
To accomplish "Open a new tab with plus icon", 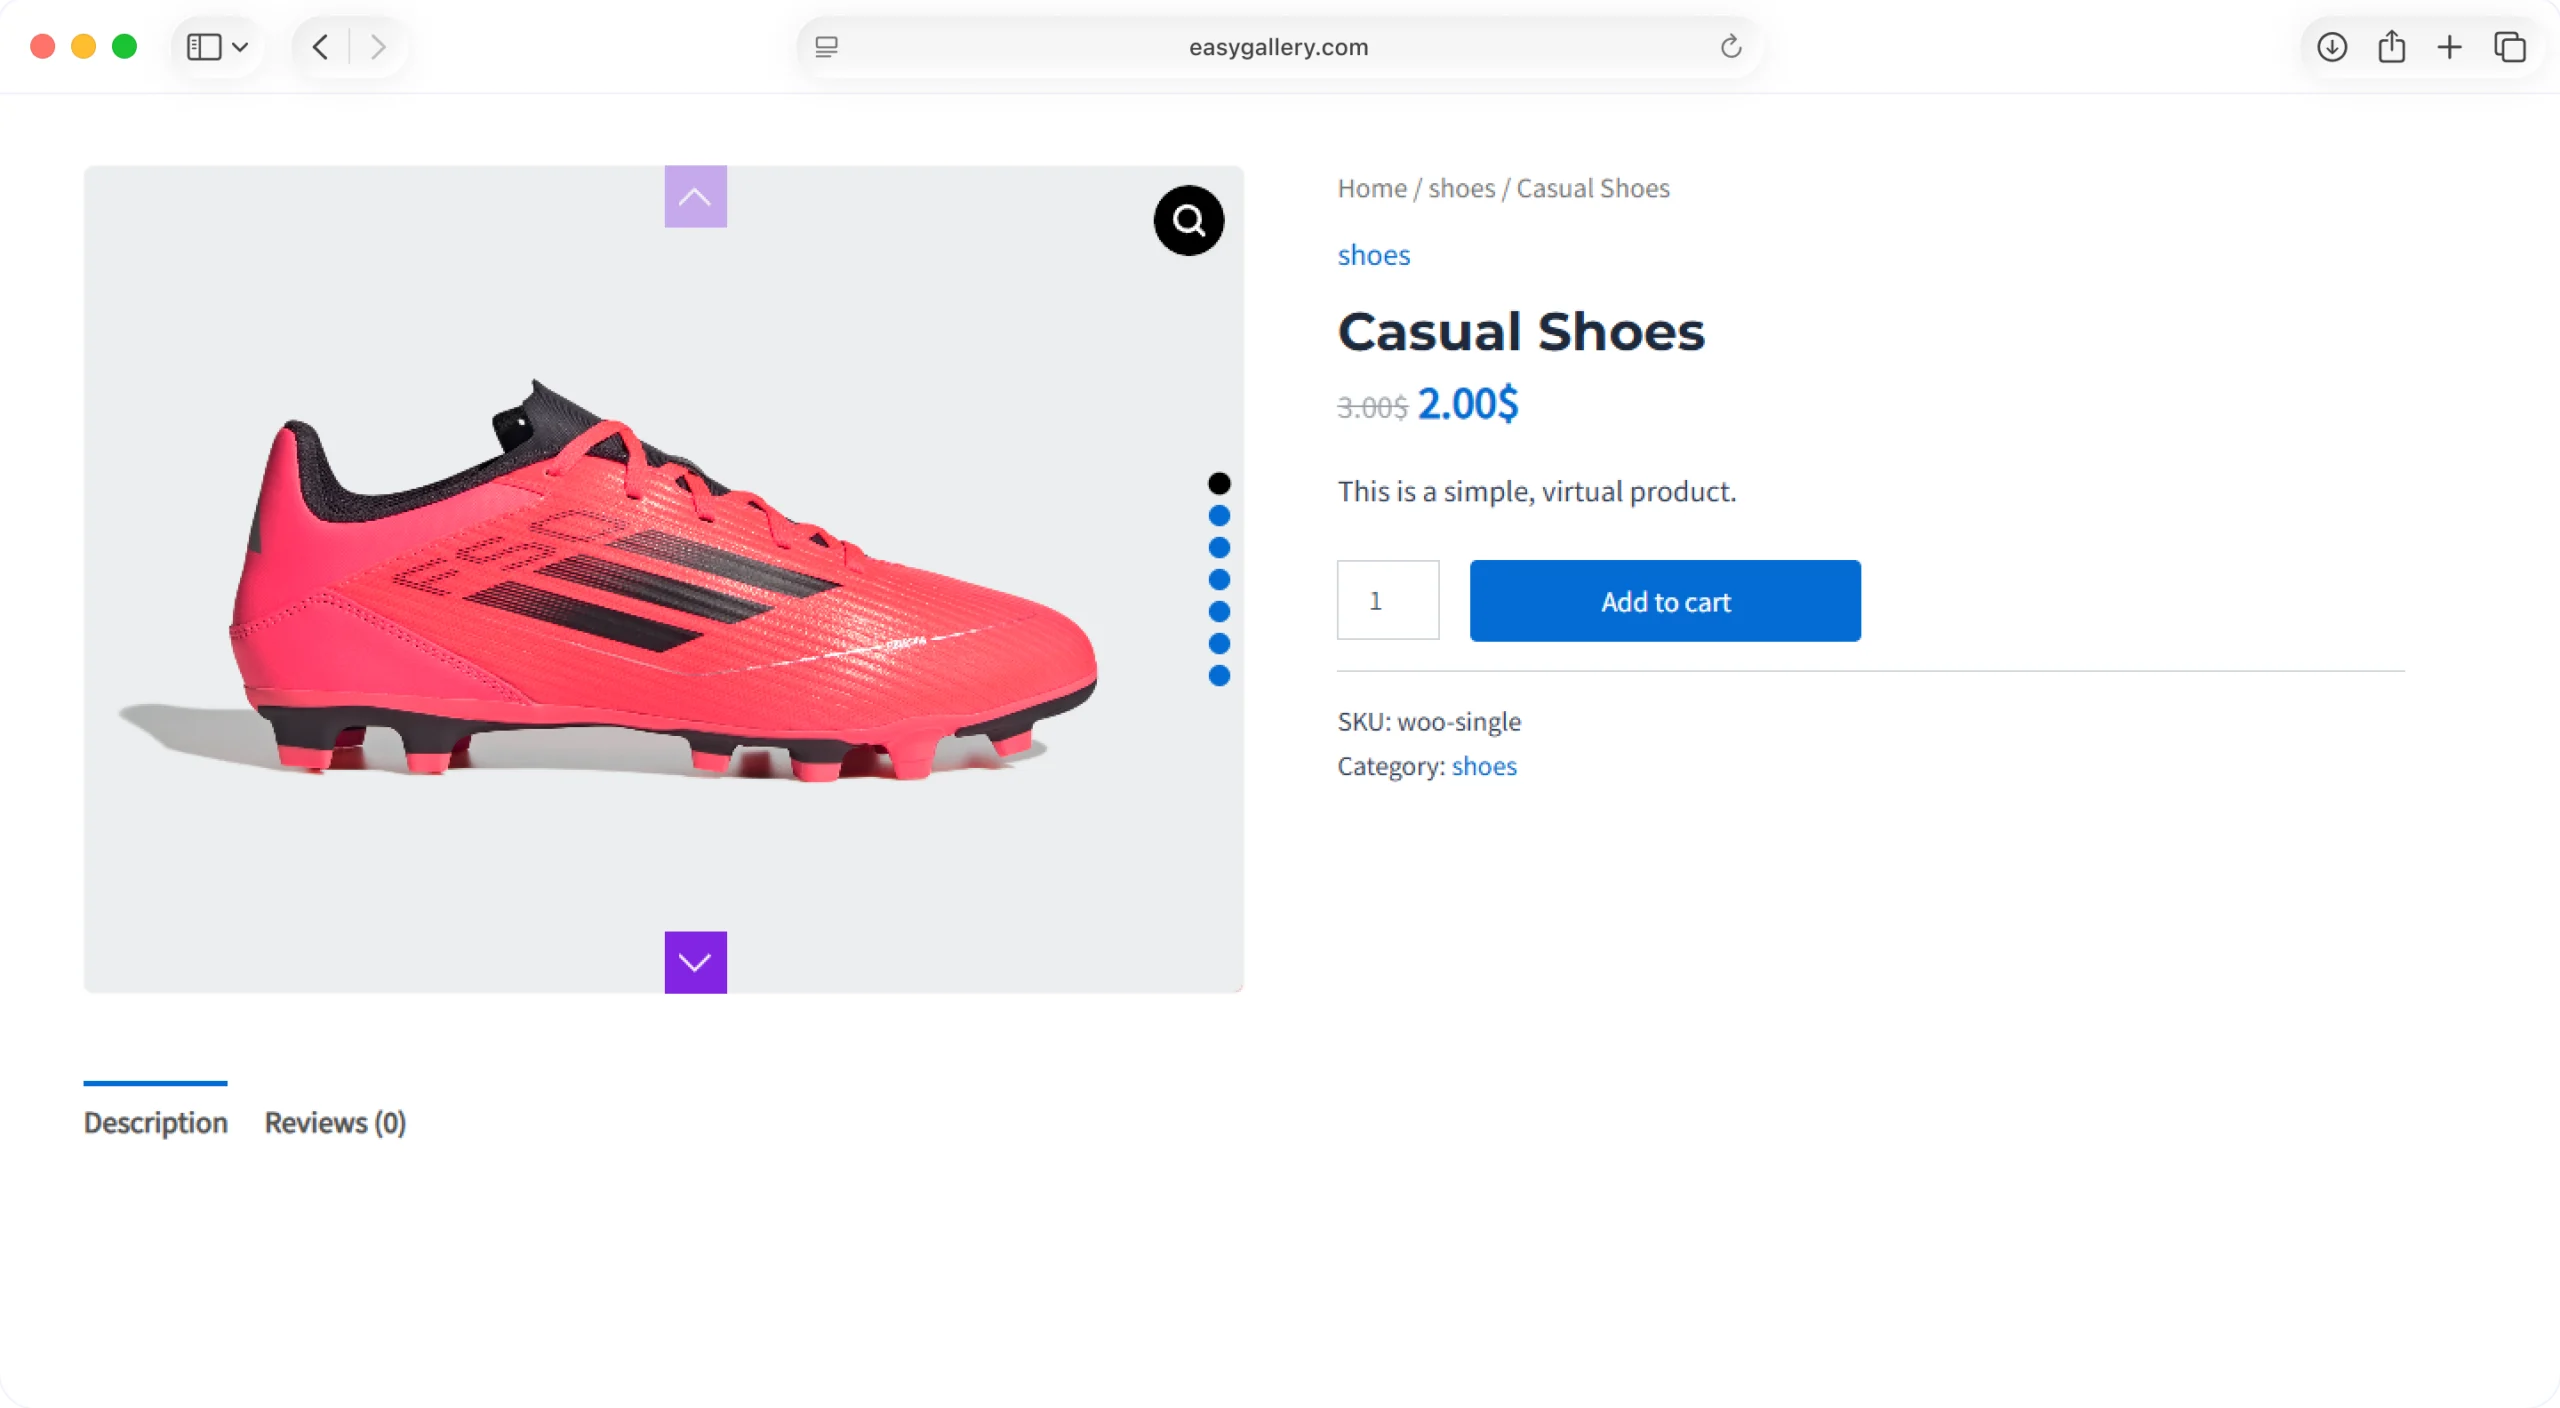I will point(2450,47).
